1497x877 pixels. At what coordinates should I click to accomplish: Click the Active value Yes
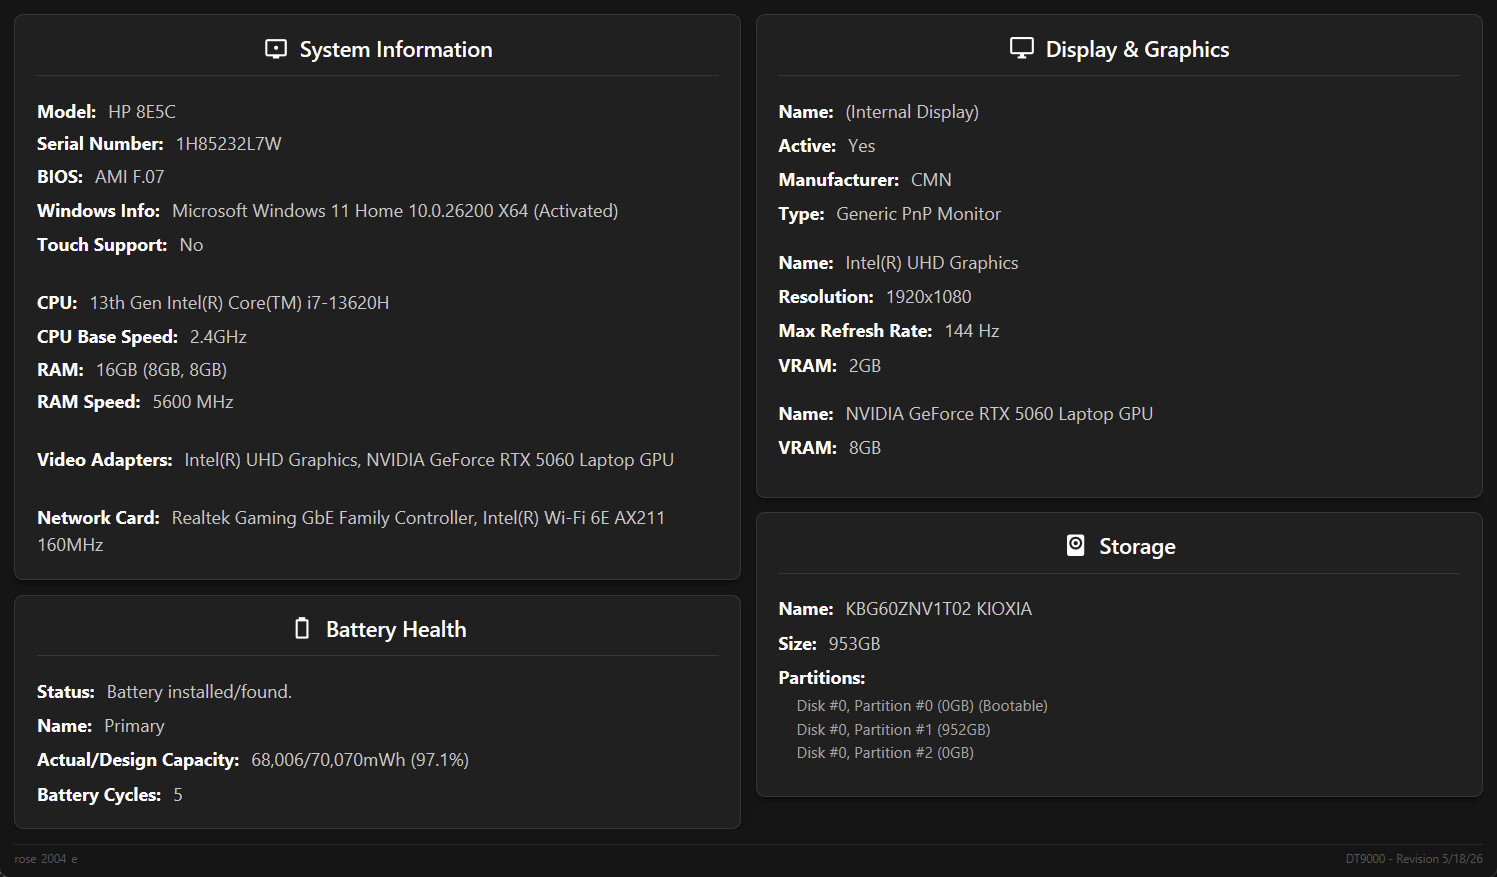[861, 146]
